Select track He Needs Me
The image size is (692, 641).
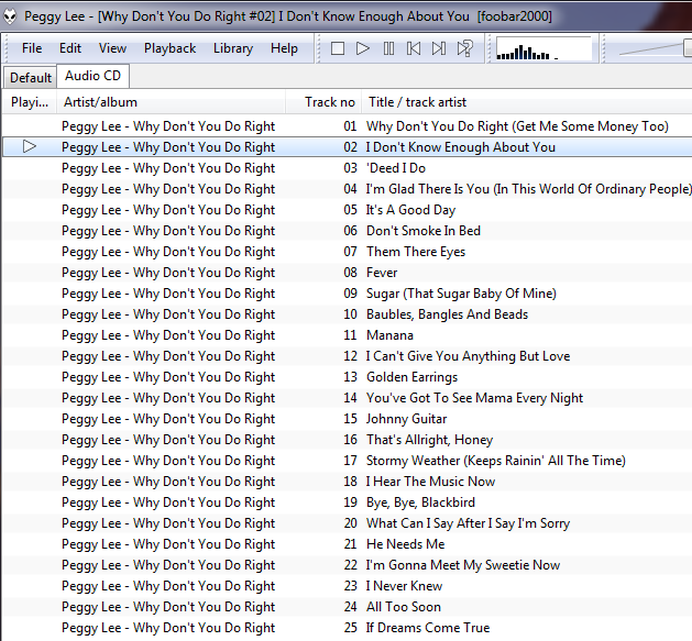click(x=347, y=544)
